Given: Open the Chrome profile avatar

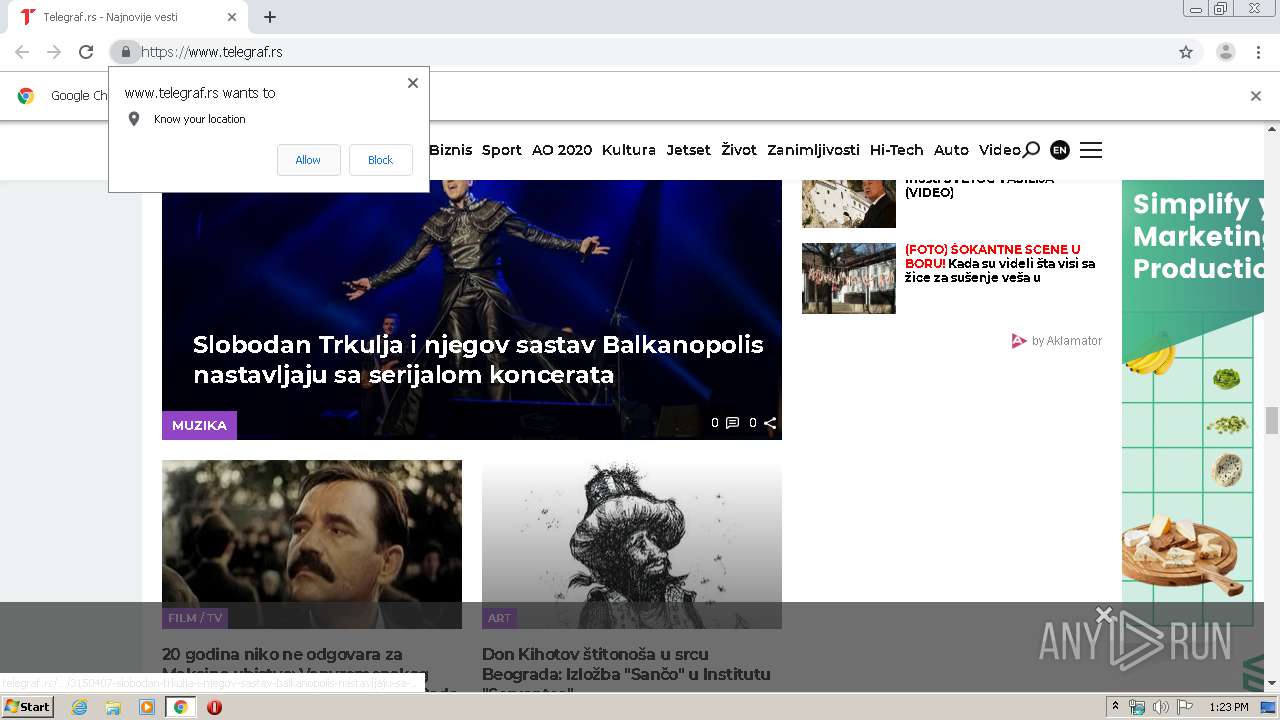Looking at the screenshot, I should pos(1225,52).
